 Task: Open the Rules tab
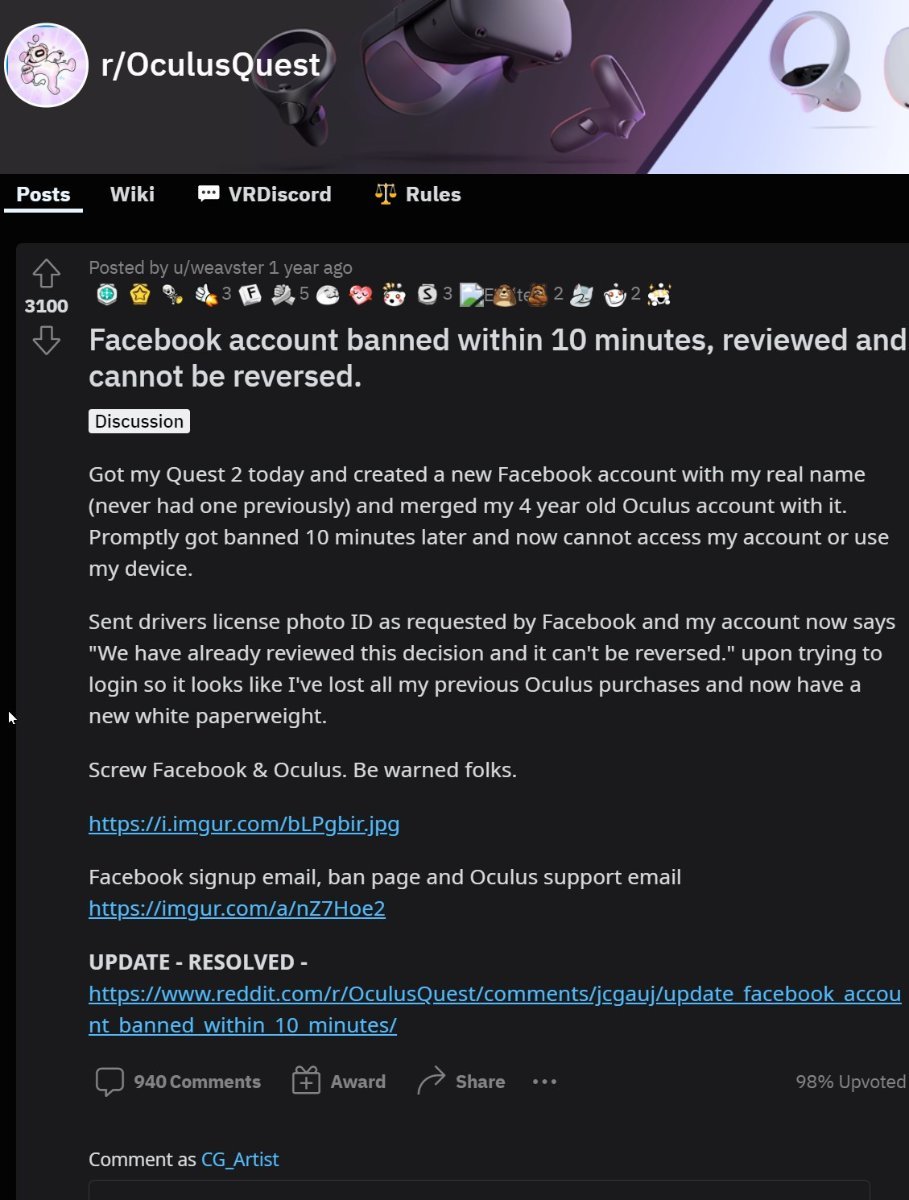418,194
